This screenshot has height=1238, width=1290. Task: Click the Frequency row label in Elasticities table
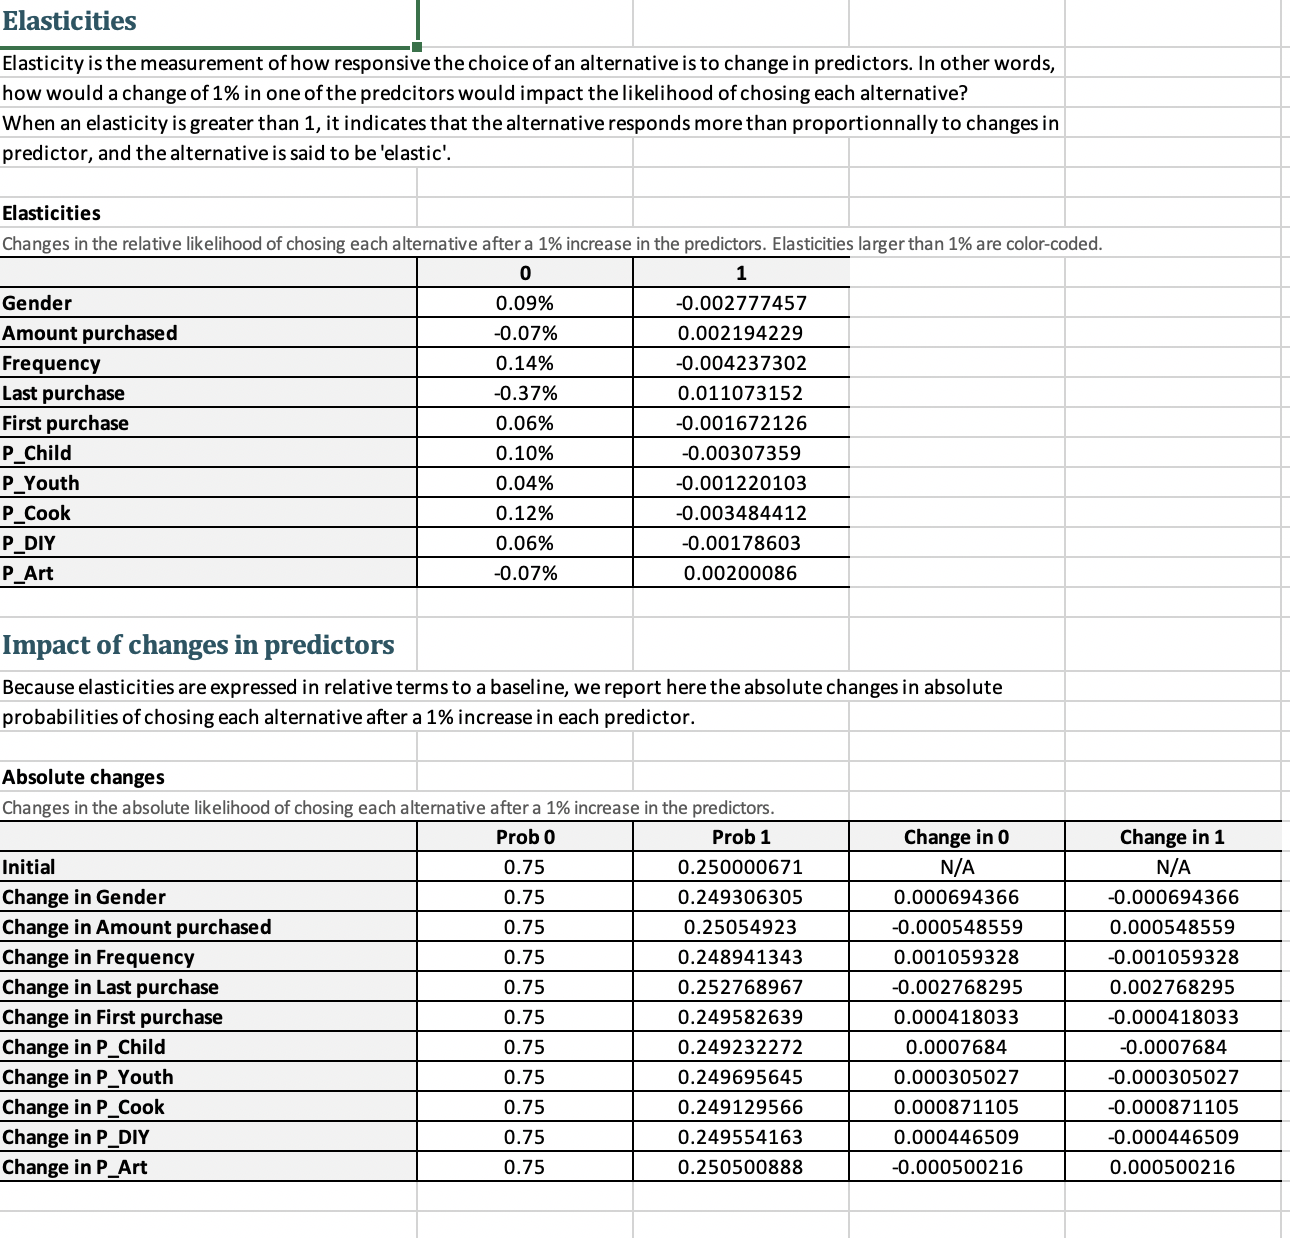click(x=208, y=363)
